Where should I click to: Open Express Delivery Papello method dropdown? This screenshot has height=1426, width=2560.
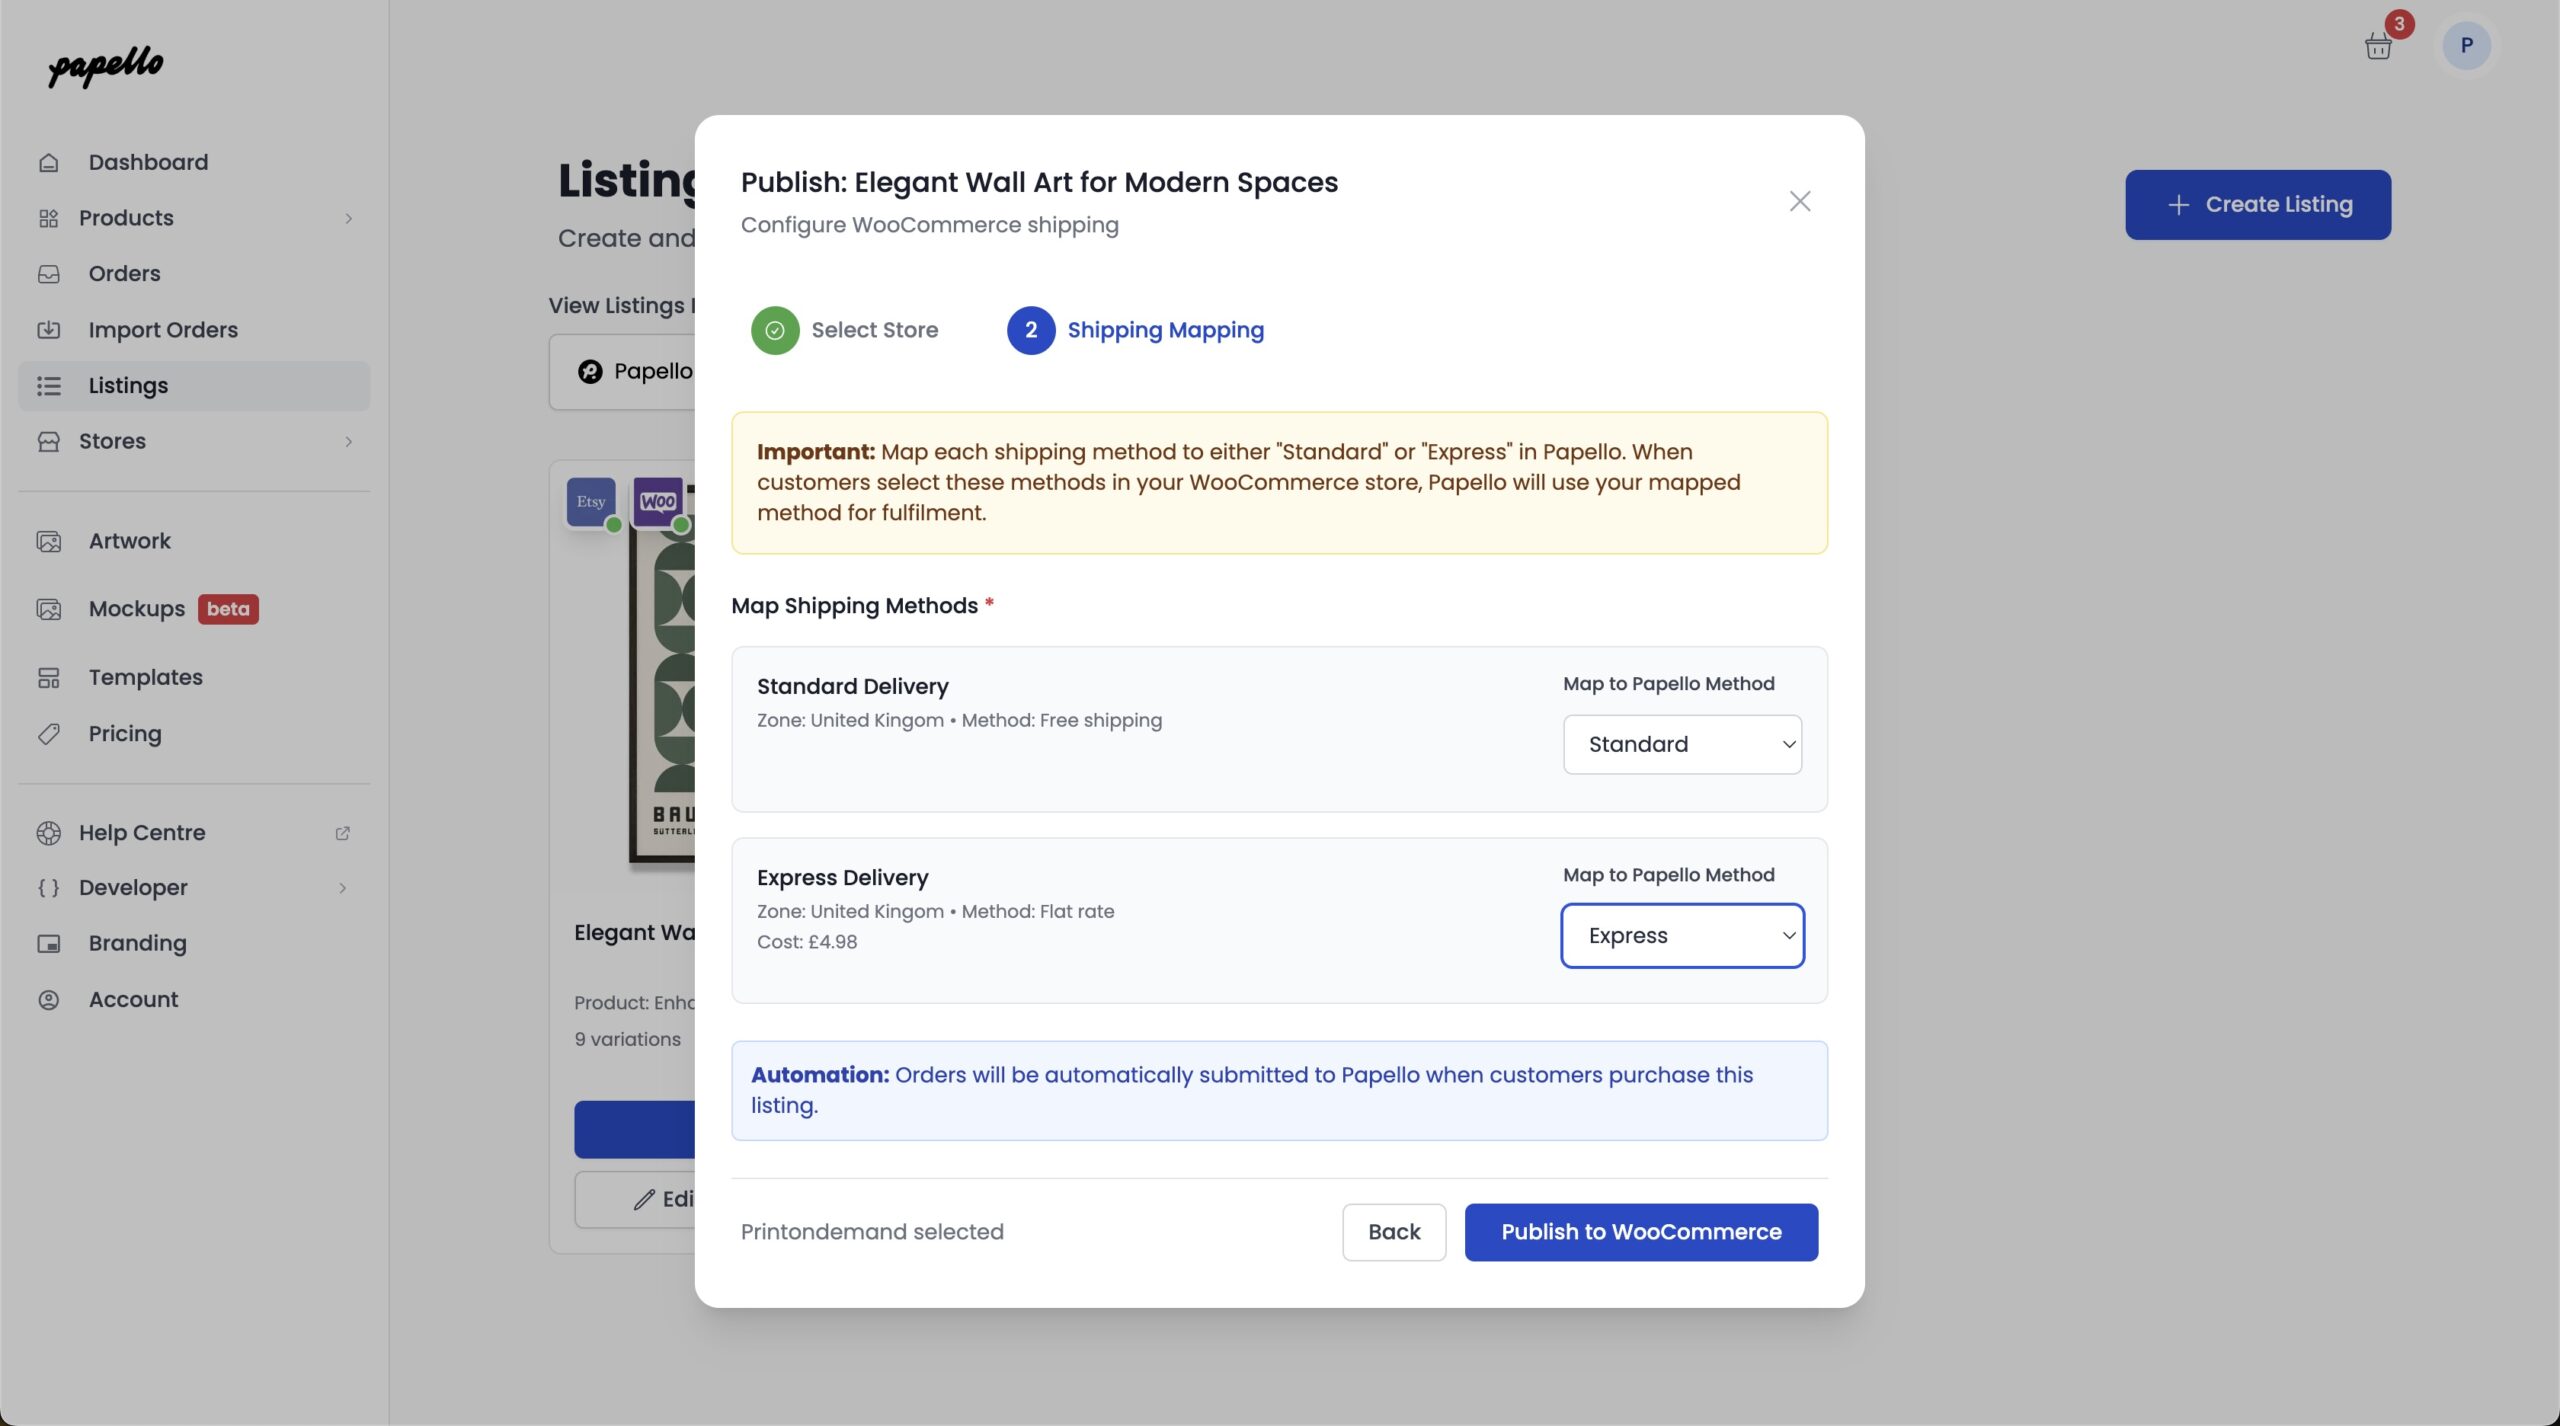pos(1681,935)
